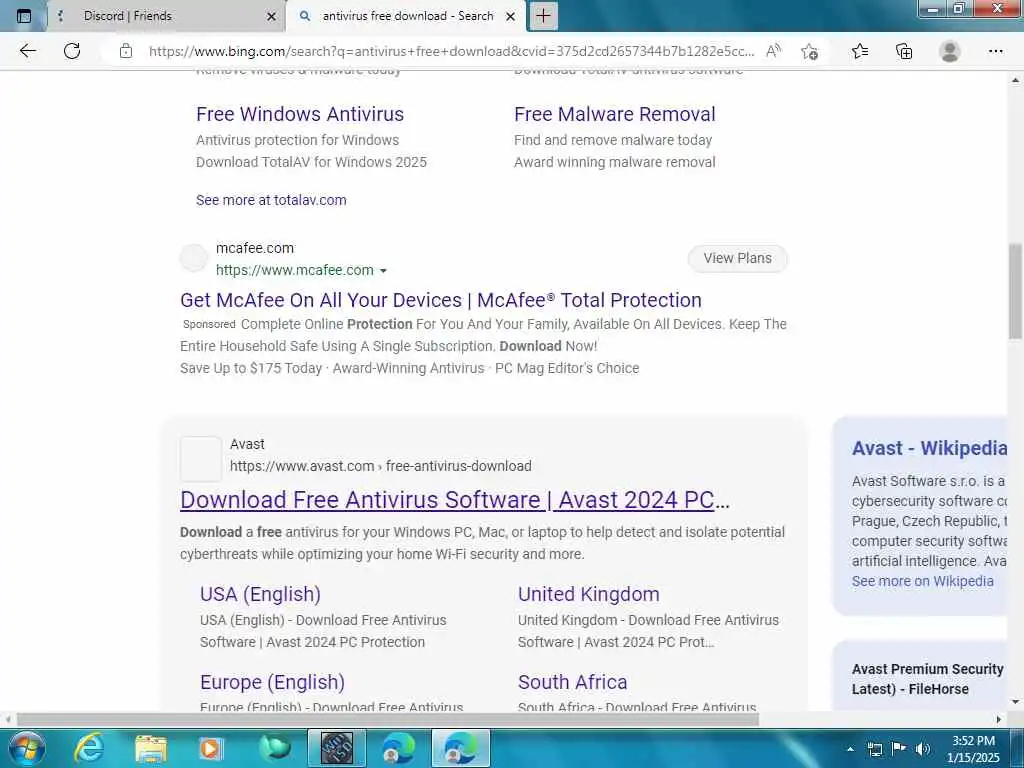
Task: Open File Explorer from the taskbar
Action: click(x=151, y=748)
